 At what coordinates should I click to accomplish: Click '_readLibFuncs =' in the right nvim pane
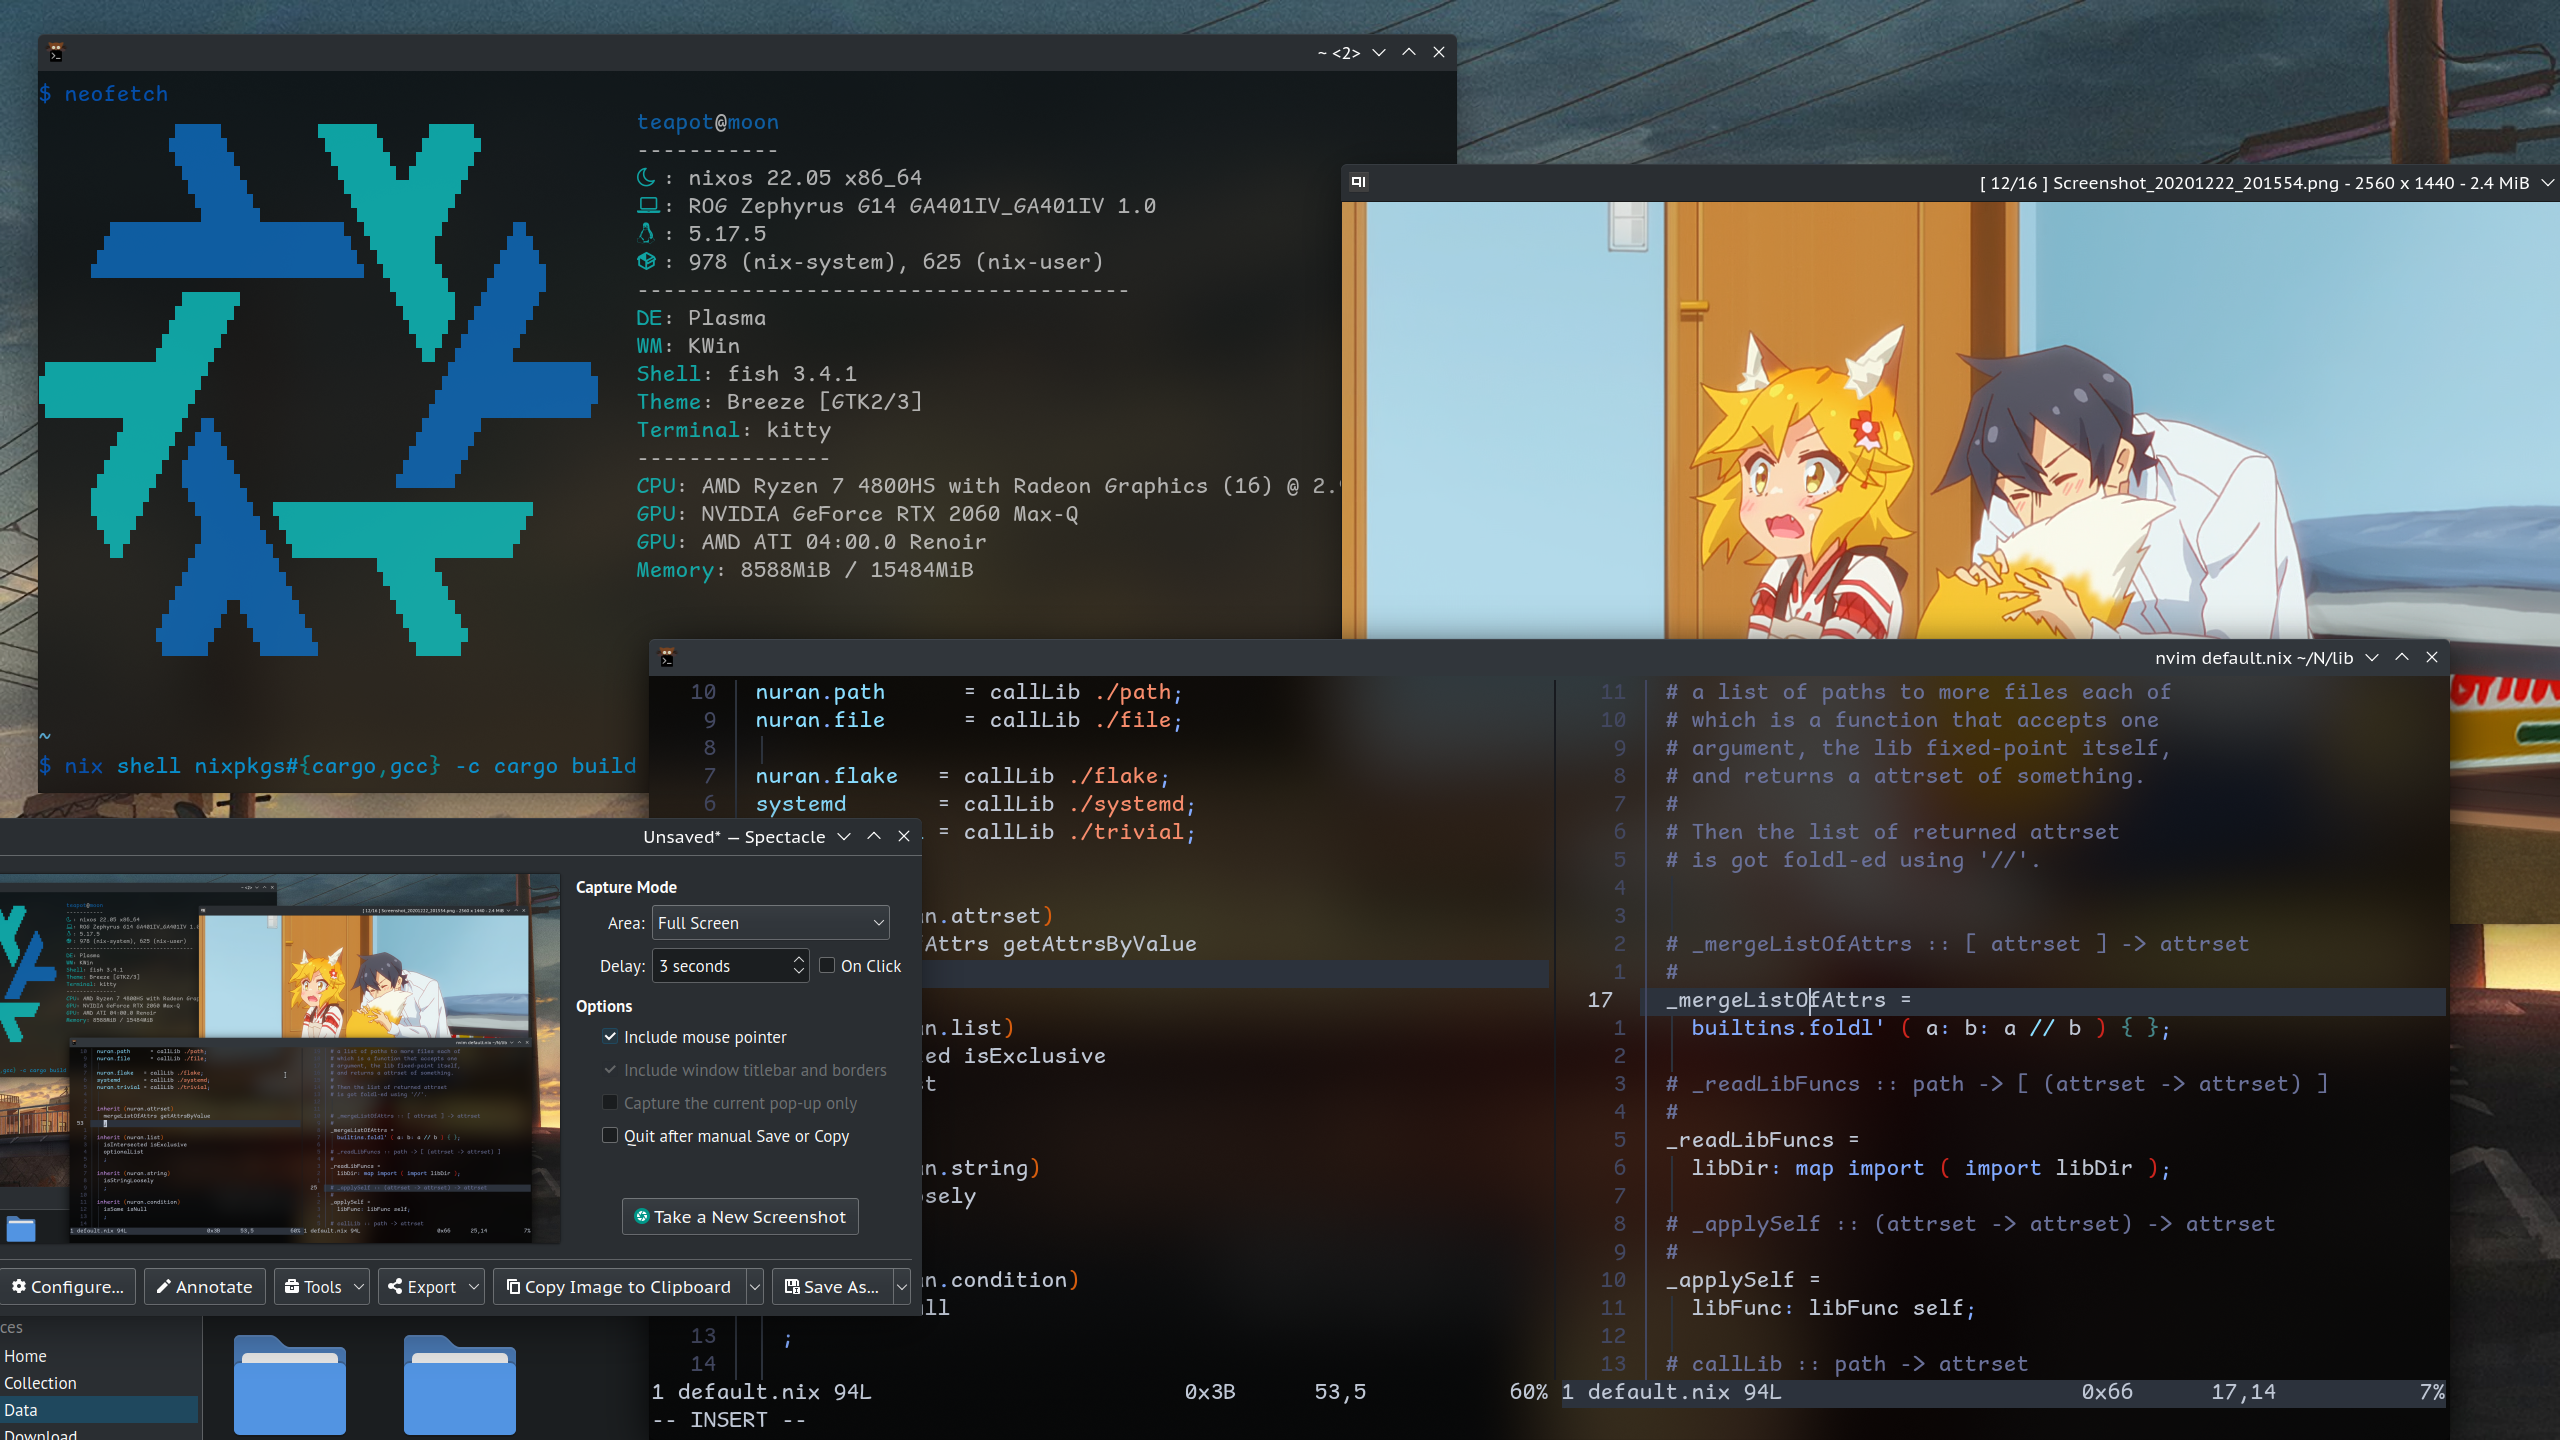click(1763, 1140)
